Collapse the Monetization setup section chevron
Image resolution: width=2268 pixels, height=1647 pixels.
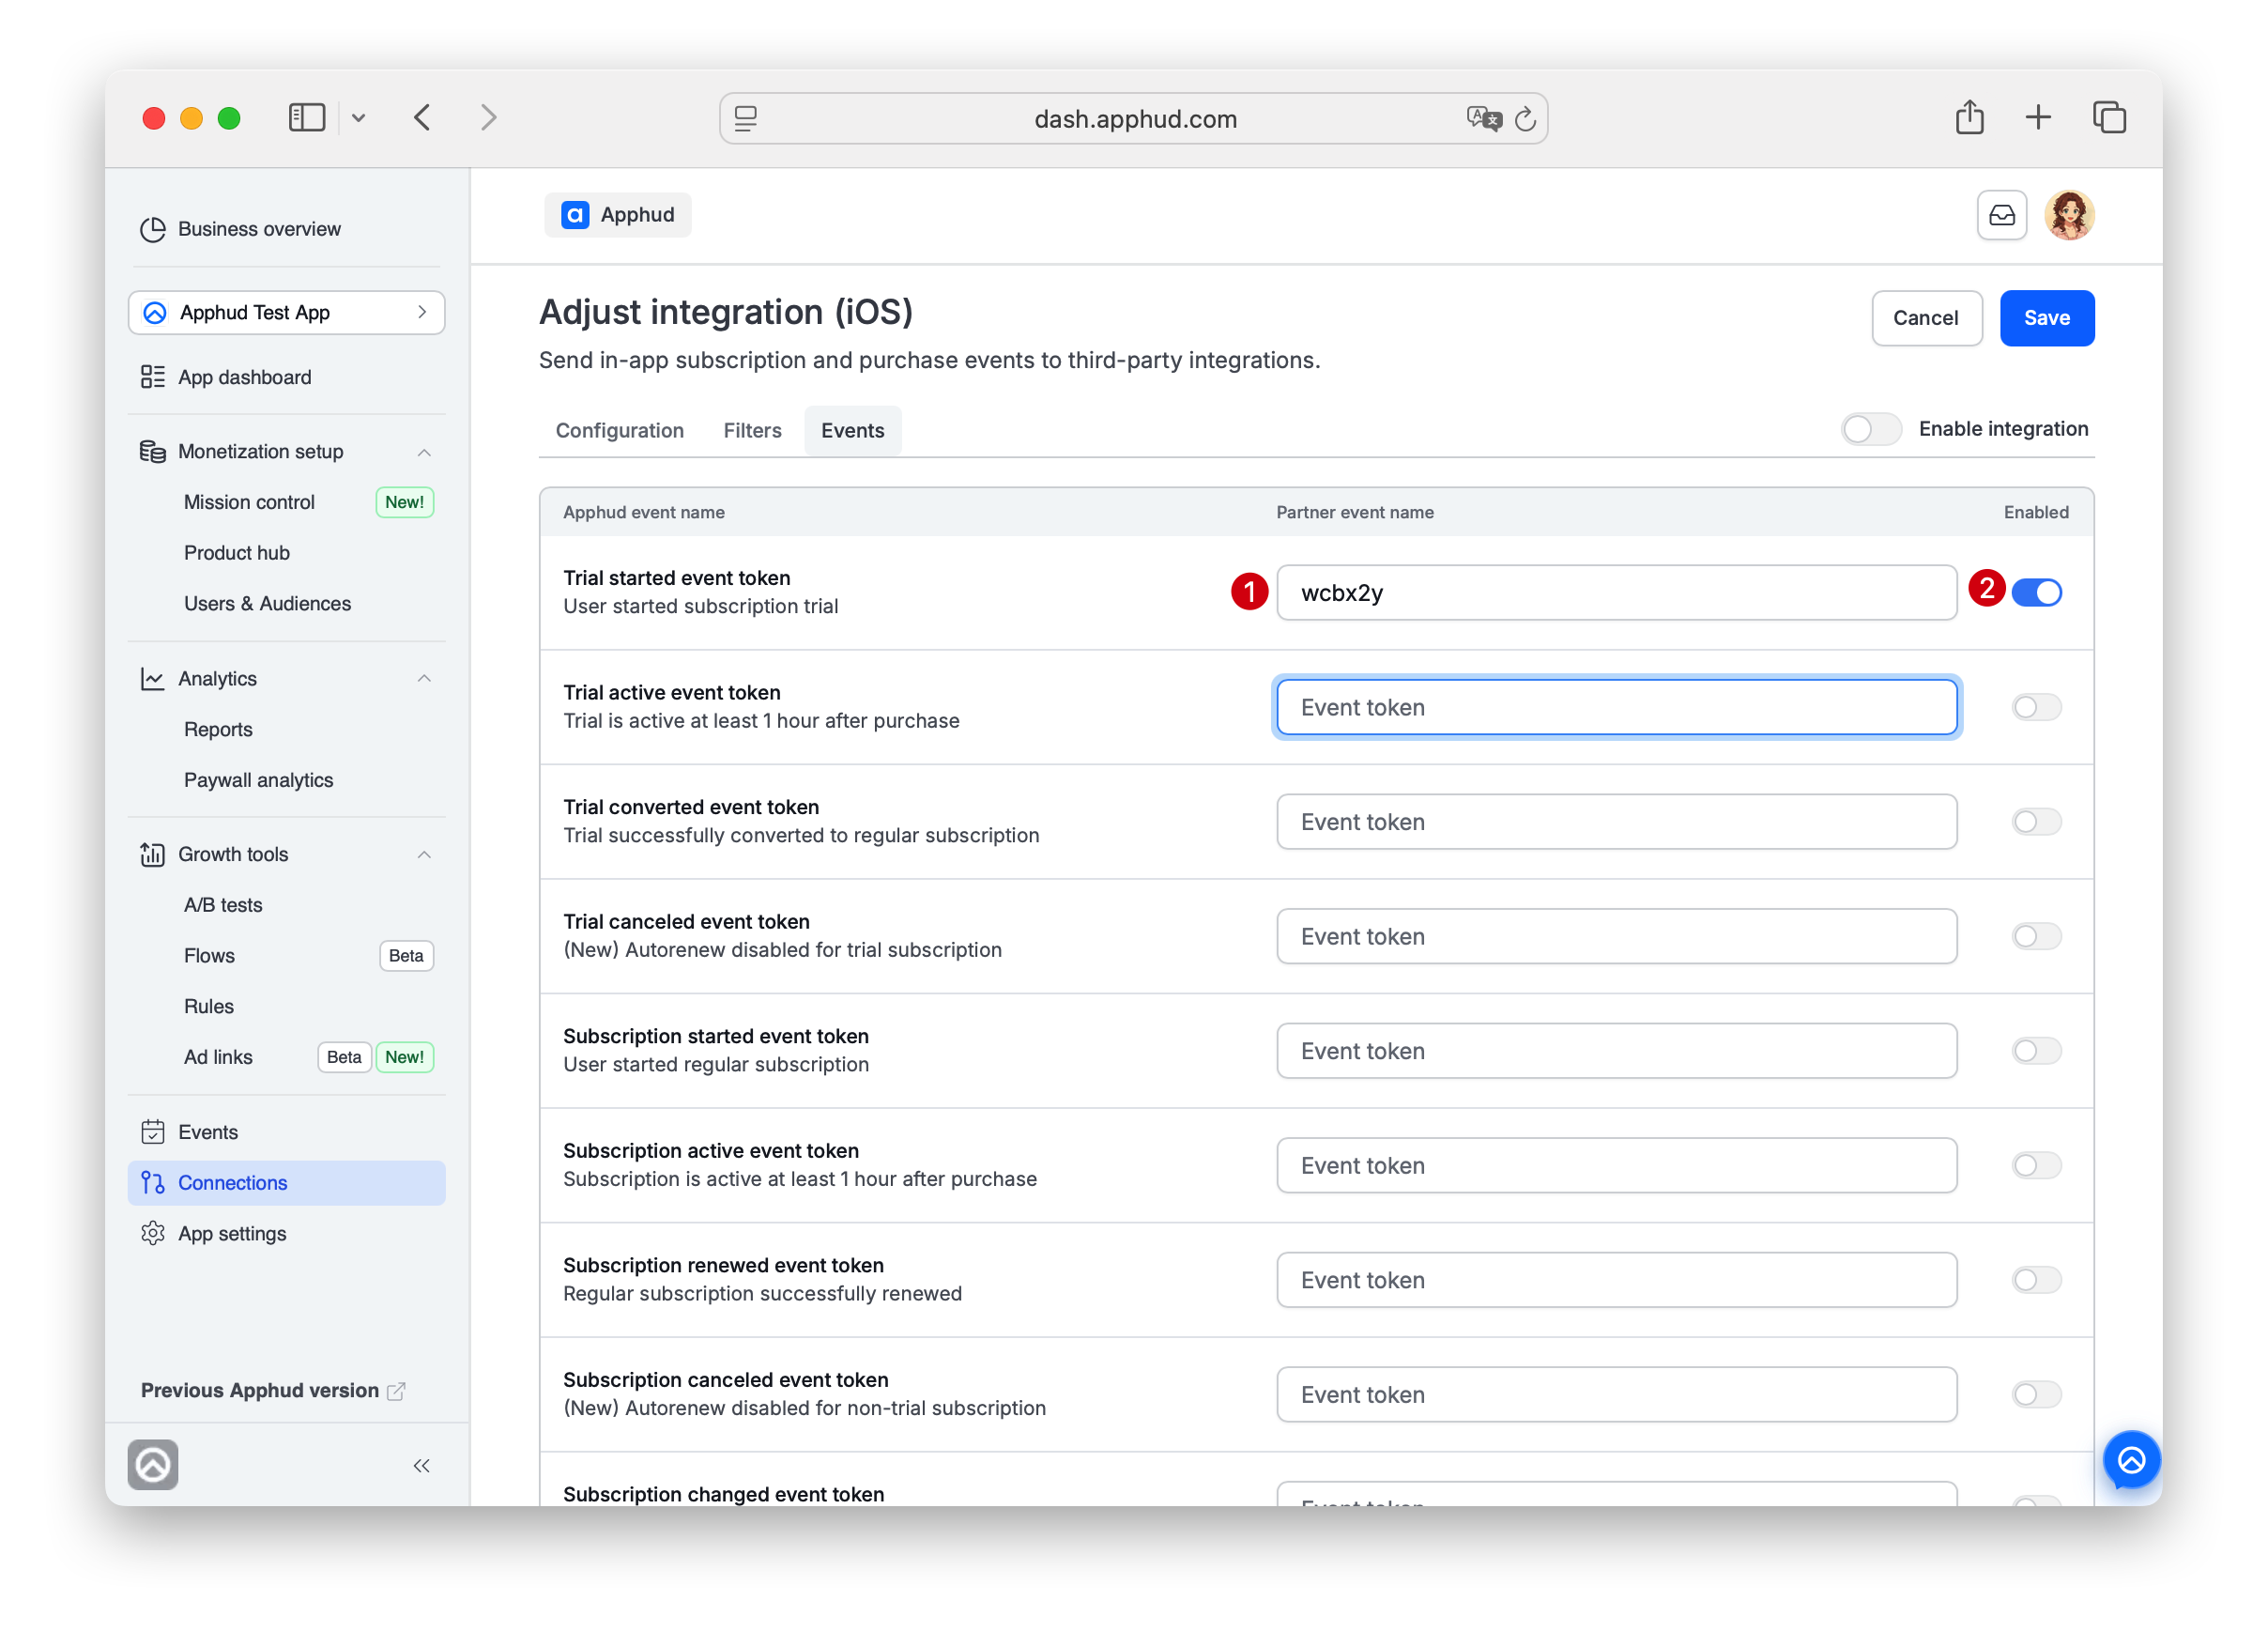point(424,452)
